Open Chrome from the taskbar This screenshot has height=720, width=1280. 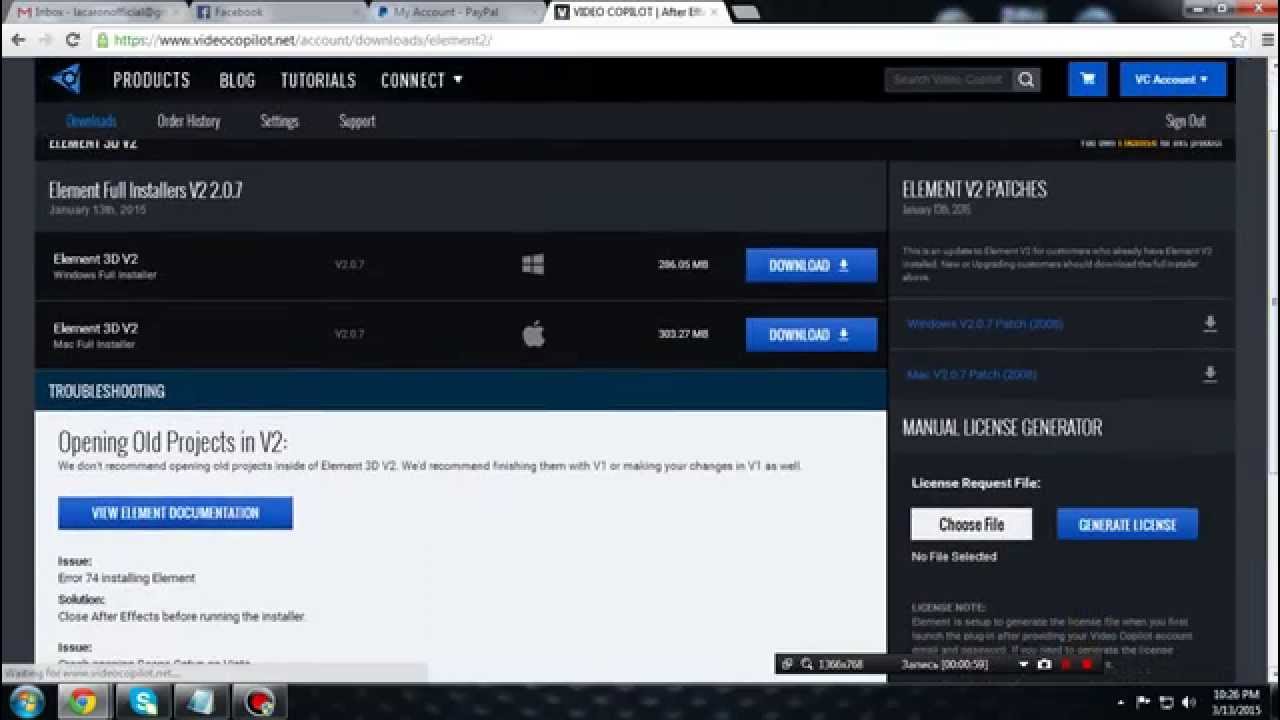click(x=84, y=702)
